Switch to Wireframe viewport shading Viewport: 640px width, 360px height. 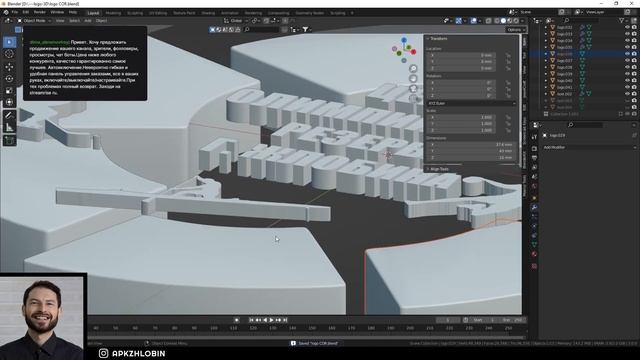(497, 20)
